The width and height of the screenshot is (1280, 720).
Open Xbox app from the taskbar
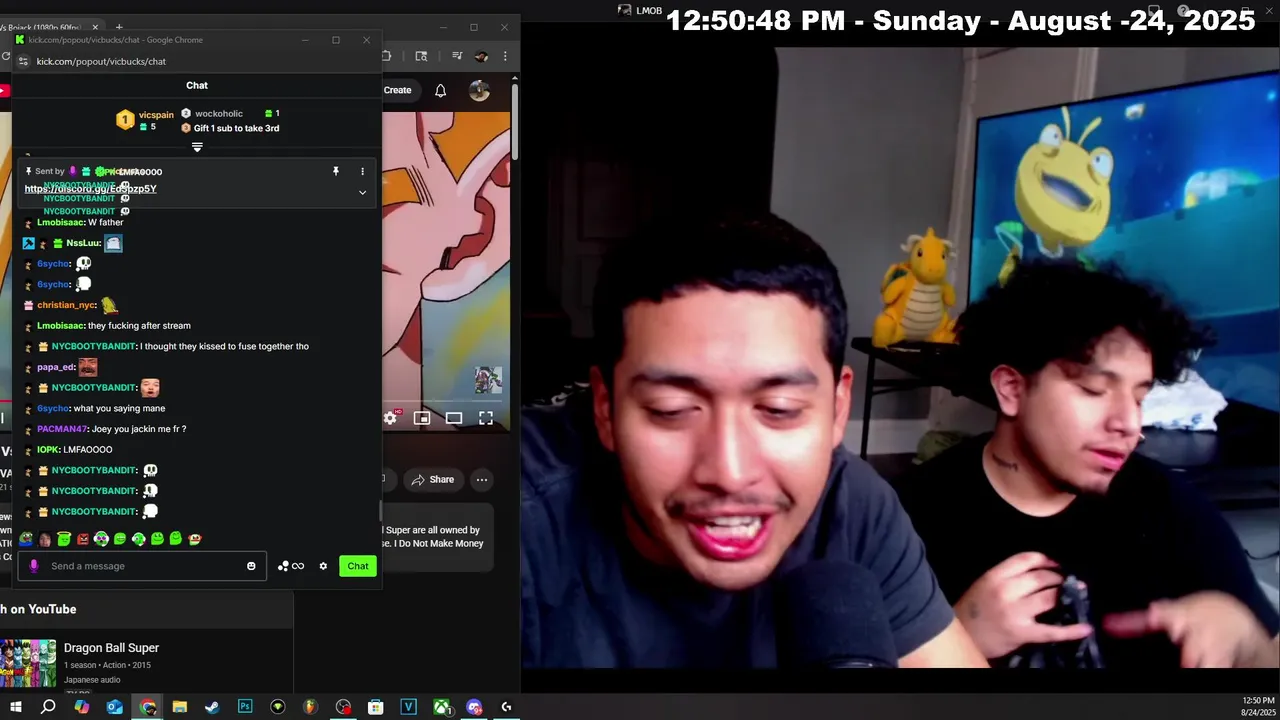(441, 707)
